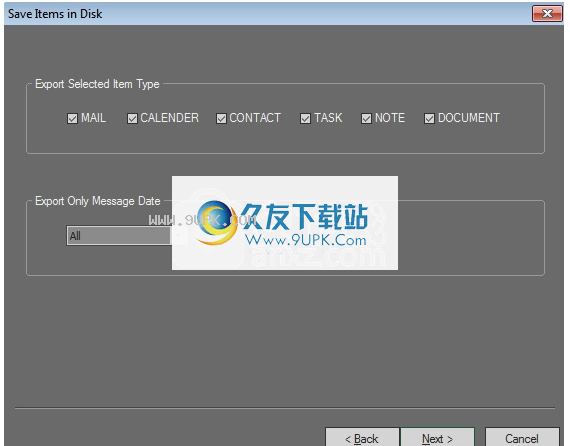Proceed with the Next button
The image size is (570, 446).
point(437,437)
